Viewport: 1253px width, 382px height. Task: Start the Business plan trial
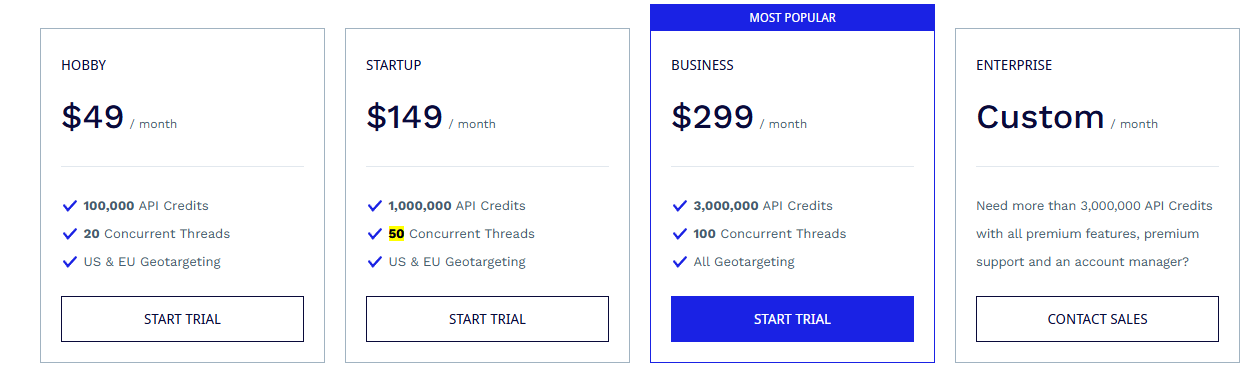[792, 319]
